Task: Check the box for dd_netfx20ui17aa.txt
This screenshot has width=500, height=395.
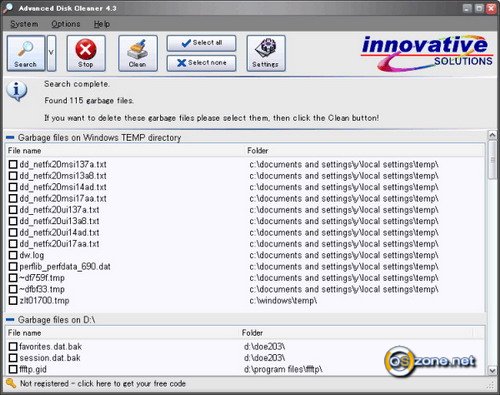Action: tap(13, 244)
